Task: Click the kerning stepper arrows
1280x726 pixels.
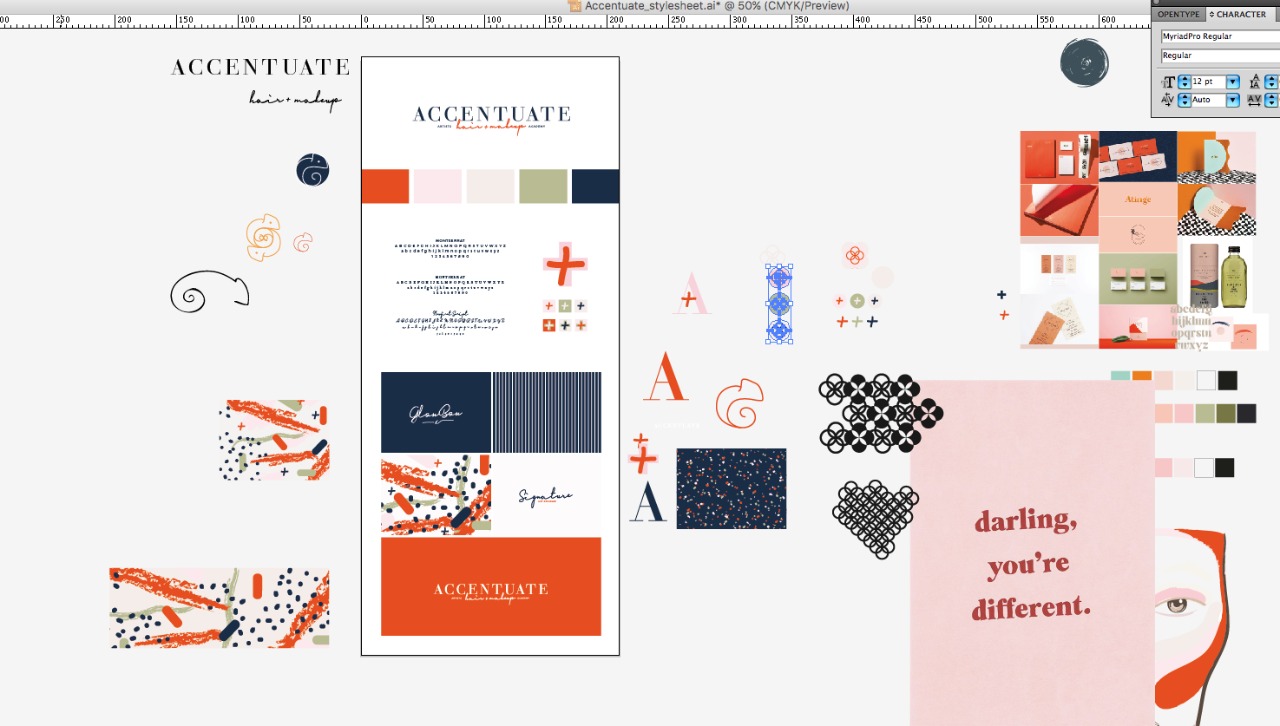Action: (1184, 100)
